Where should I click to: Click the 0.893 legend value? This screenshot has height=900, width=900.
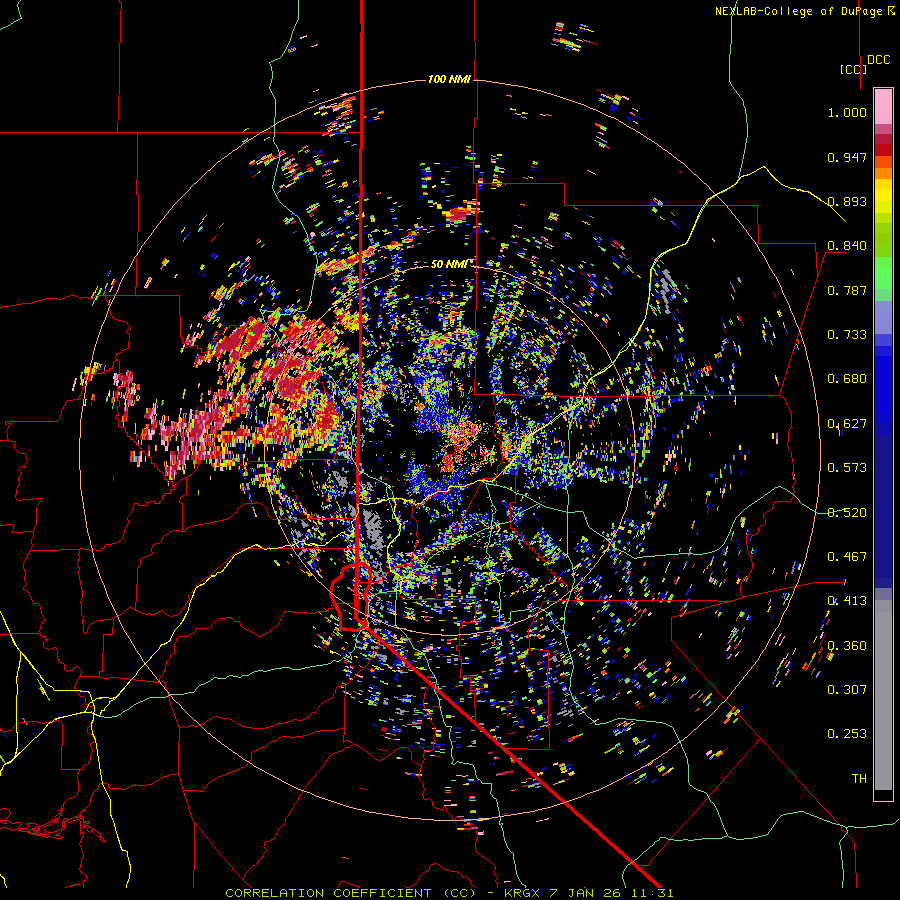click(847, 201)
